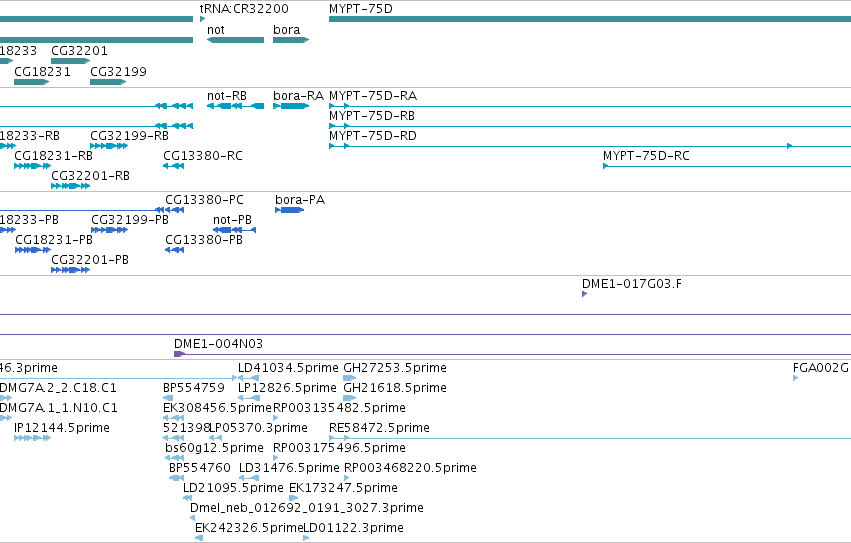
Task: Click the not gene bar
Action: (x=236, y=40)
